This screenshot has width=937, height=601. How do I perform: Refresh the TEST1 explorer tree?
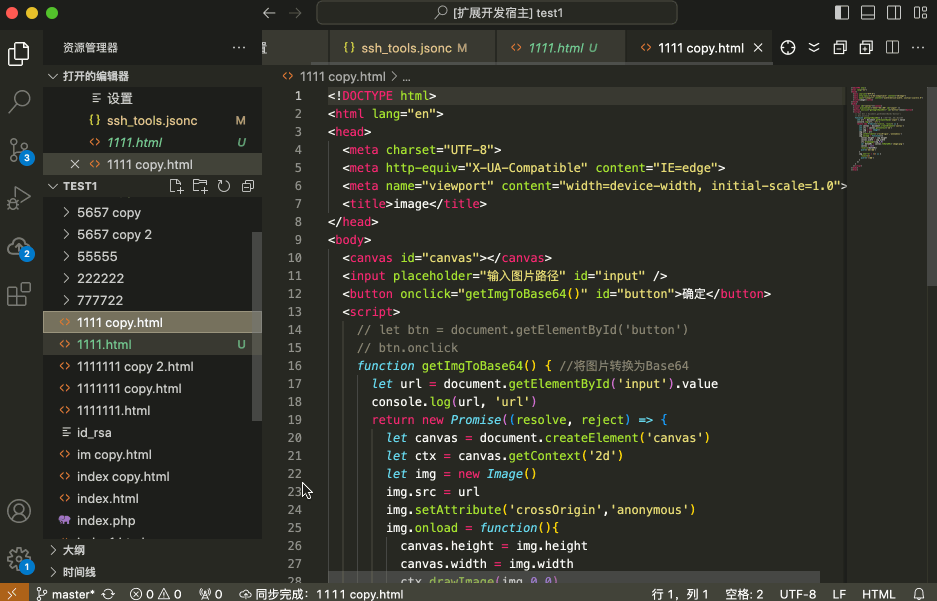(x=224, y=187)
